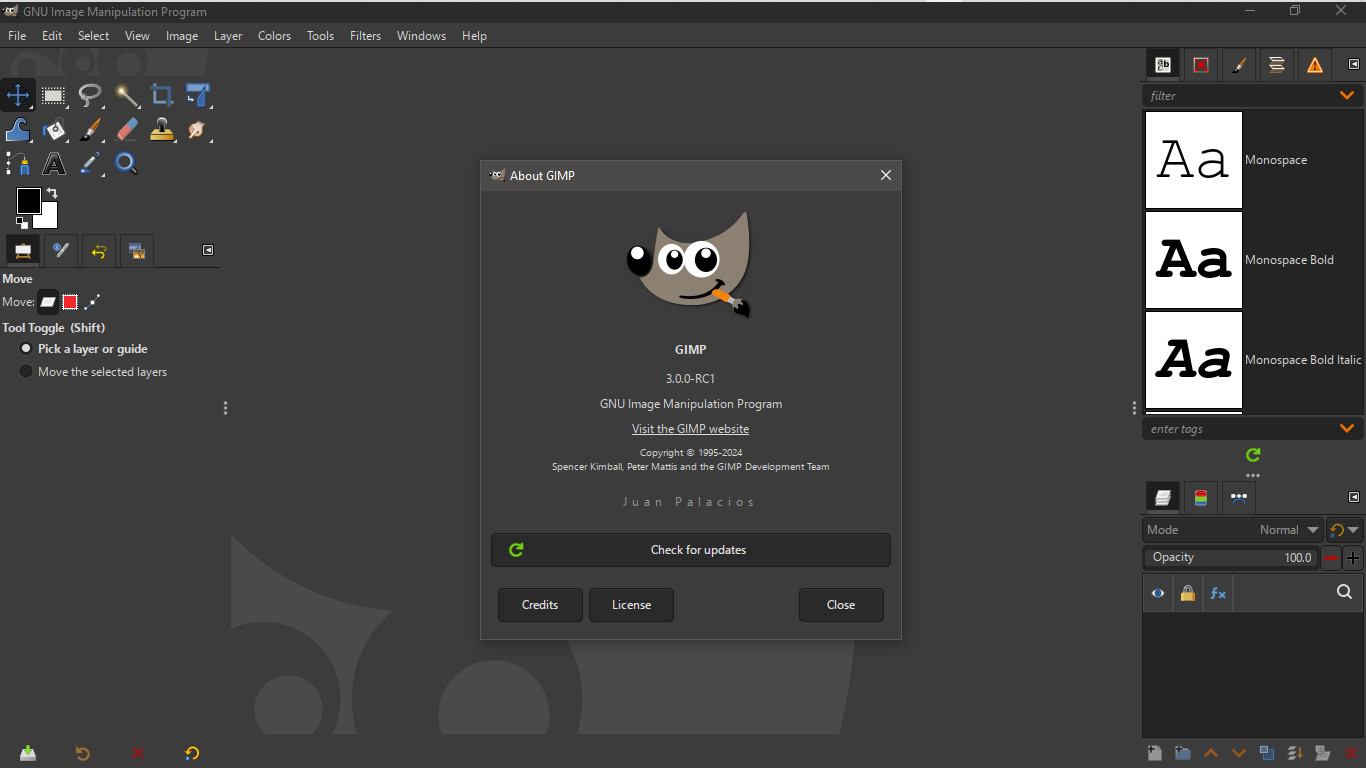Click the foreground color swatch
The height and width of the screenshot is (768, 1366).
tap(28, 200)
